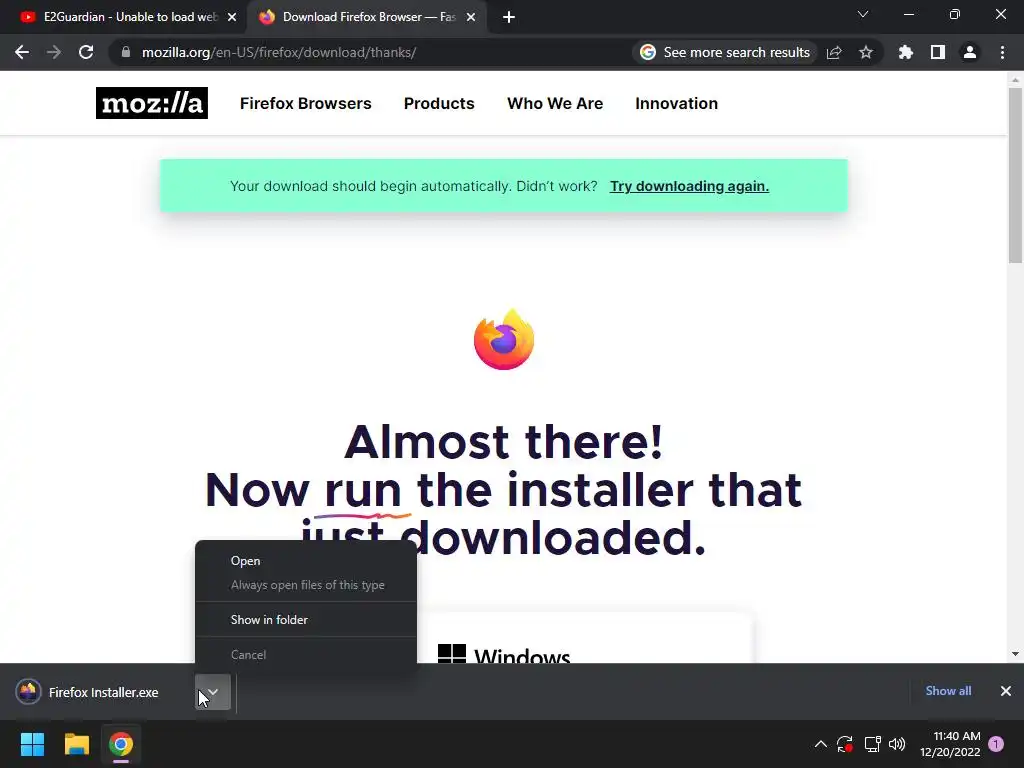Go back with the browser back arrow

22,52
